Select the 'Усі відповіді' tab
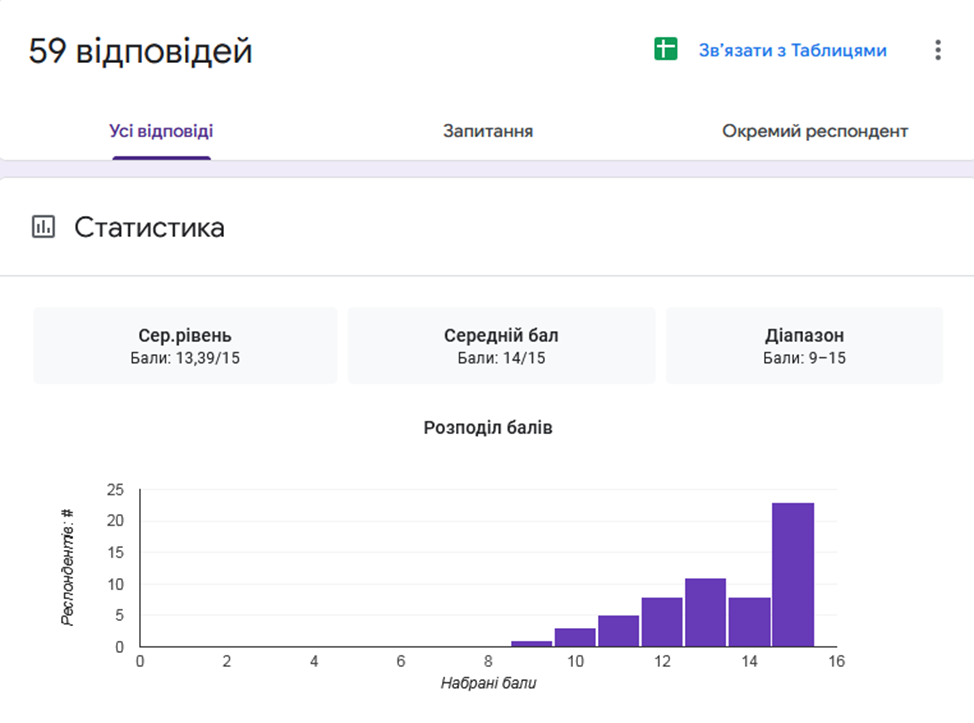 161,131
